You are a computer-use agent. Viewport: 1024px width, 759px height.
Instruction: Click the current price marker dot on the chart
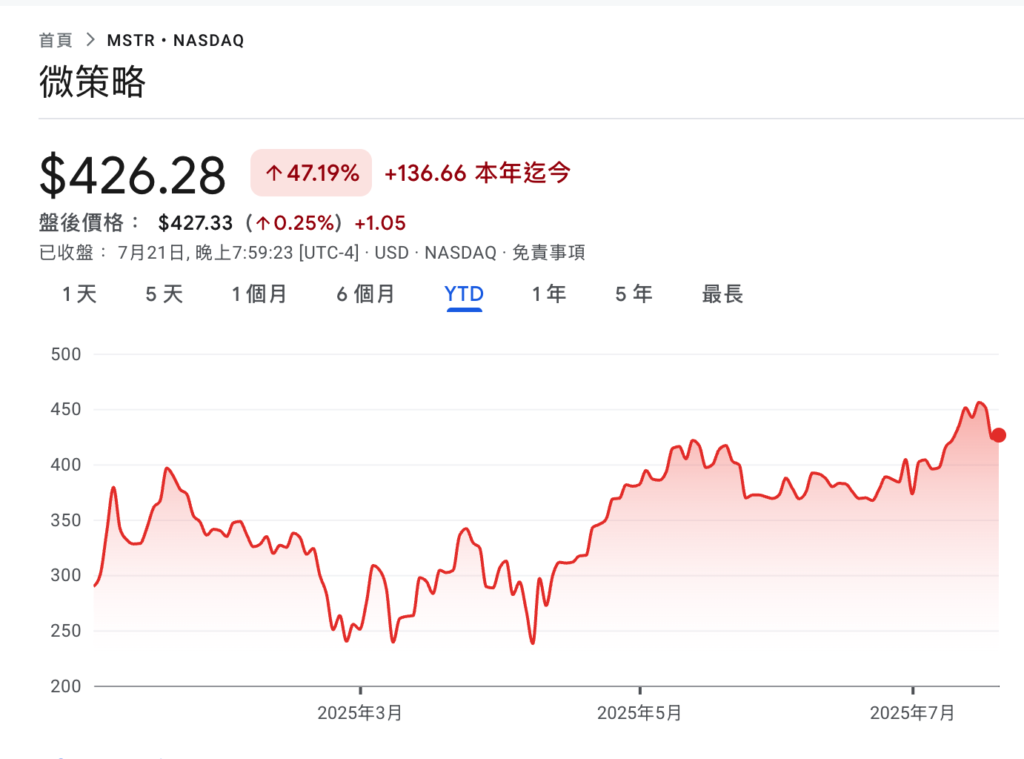click(x=996, y=434)
